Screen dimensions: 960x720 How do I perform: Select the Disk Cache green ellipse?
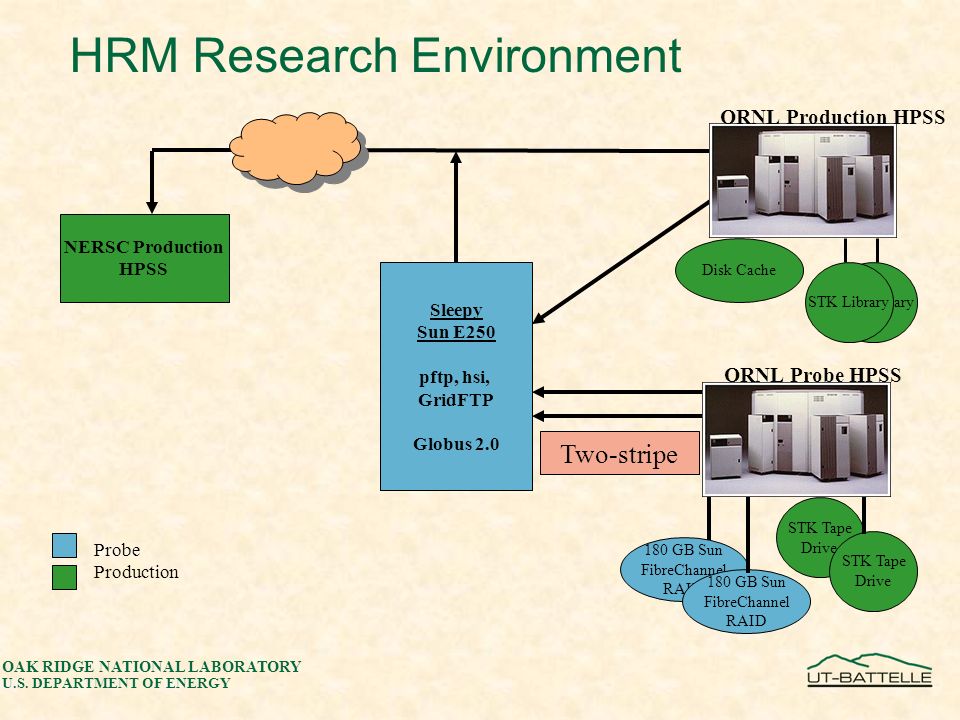pyautogui.click(x=739, y=270)
